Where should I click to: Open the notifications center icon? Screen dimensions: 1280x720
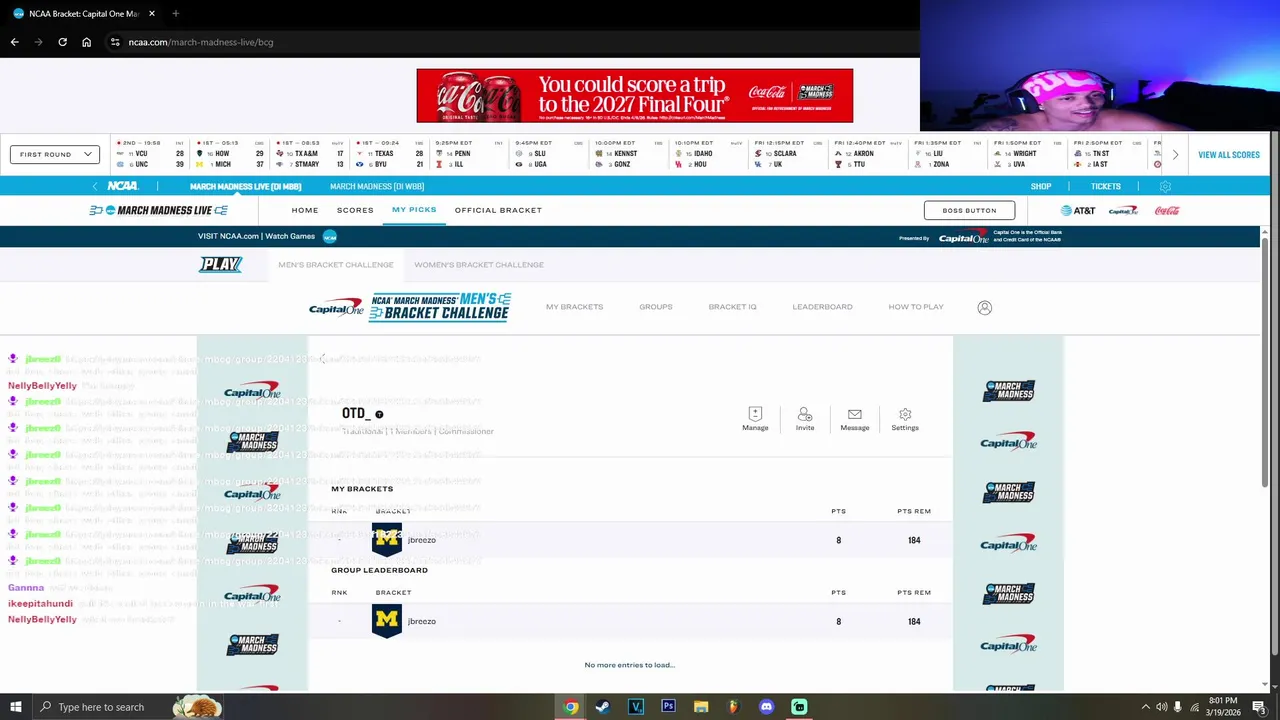point(1258,707)
